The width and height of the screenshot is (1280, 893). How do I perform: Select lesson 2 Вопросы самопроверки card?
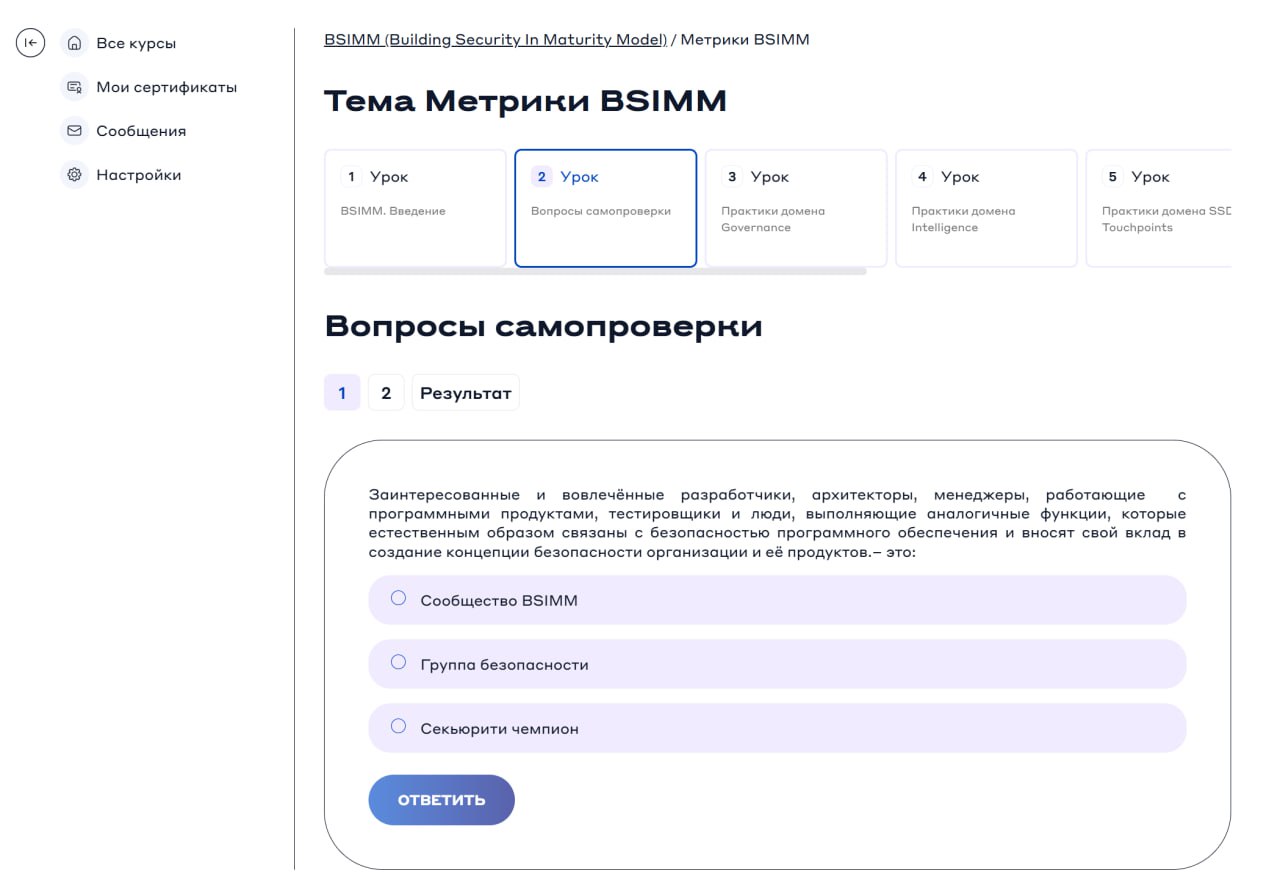(605, 208)
